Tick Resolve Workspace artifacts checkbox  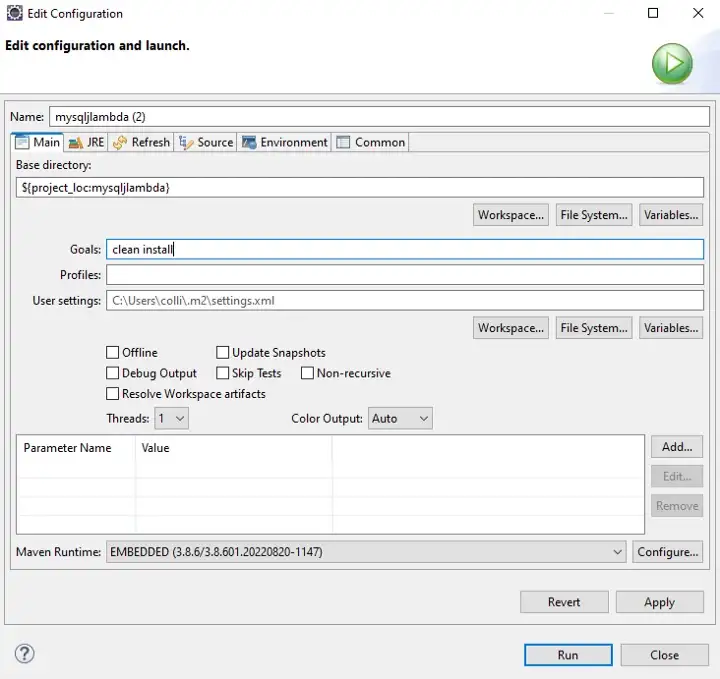point(112,393)
